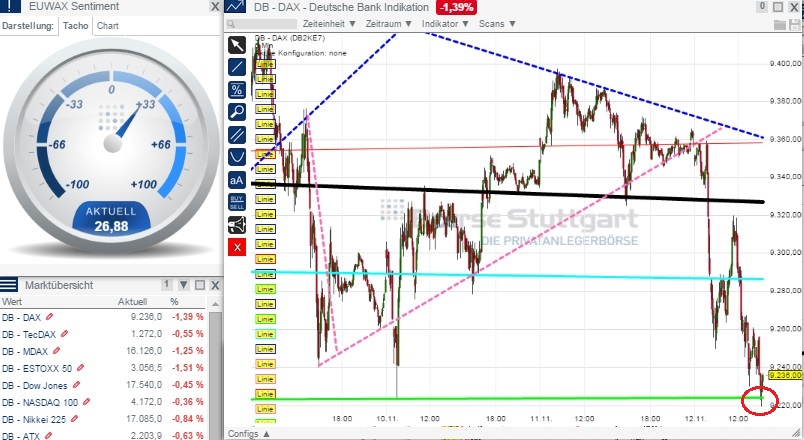Open the Marktübersicht down-arrow menu
Screen dimensions: 804x440
(x=184, y=285)
